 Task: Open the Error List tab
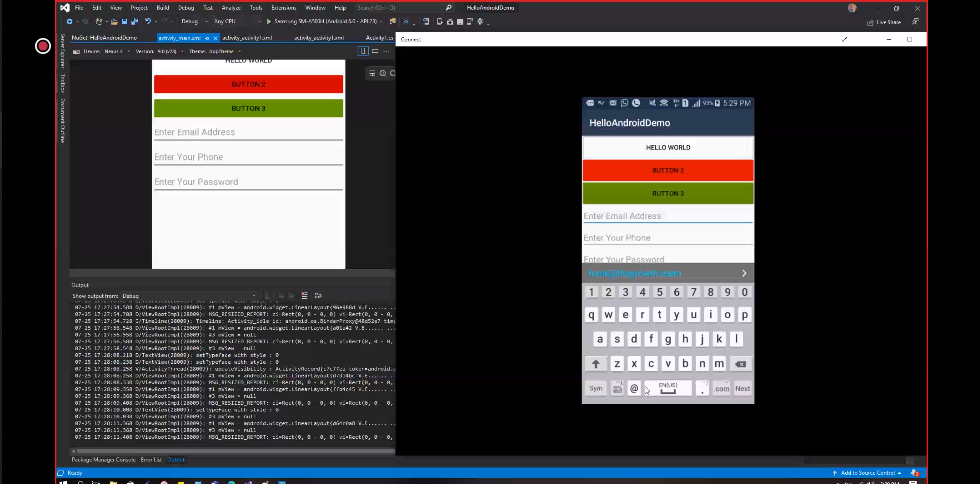tap(151, 460)
